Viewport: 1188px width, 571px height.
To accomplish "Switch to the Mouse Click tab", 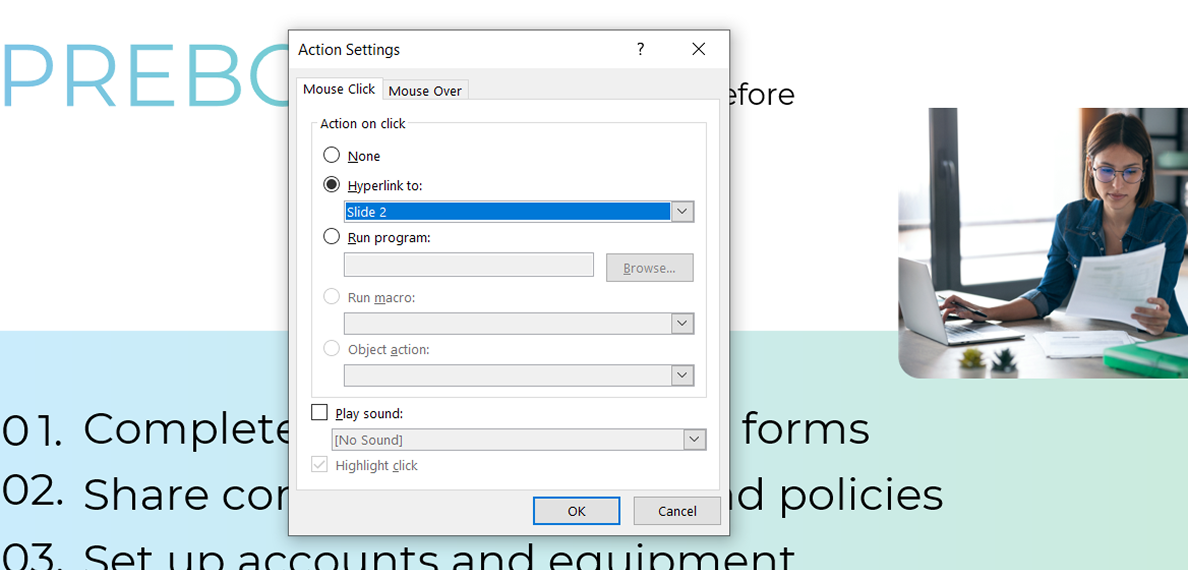I will 339,89.
